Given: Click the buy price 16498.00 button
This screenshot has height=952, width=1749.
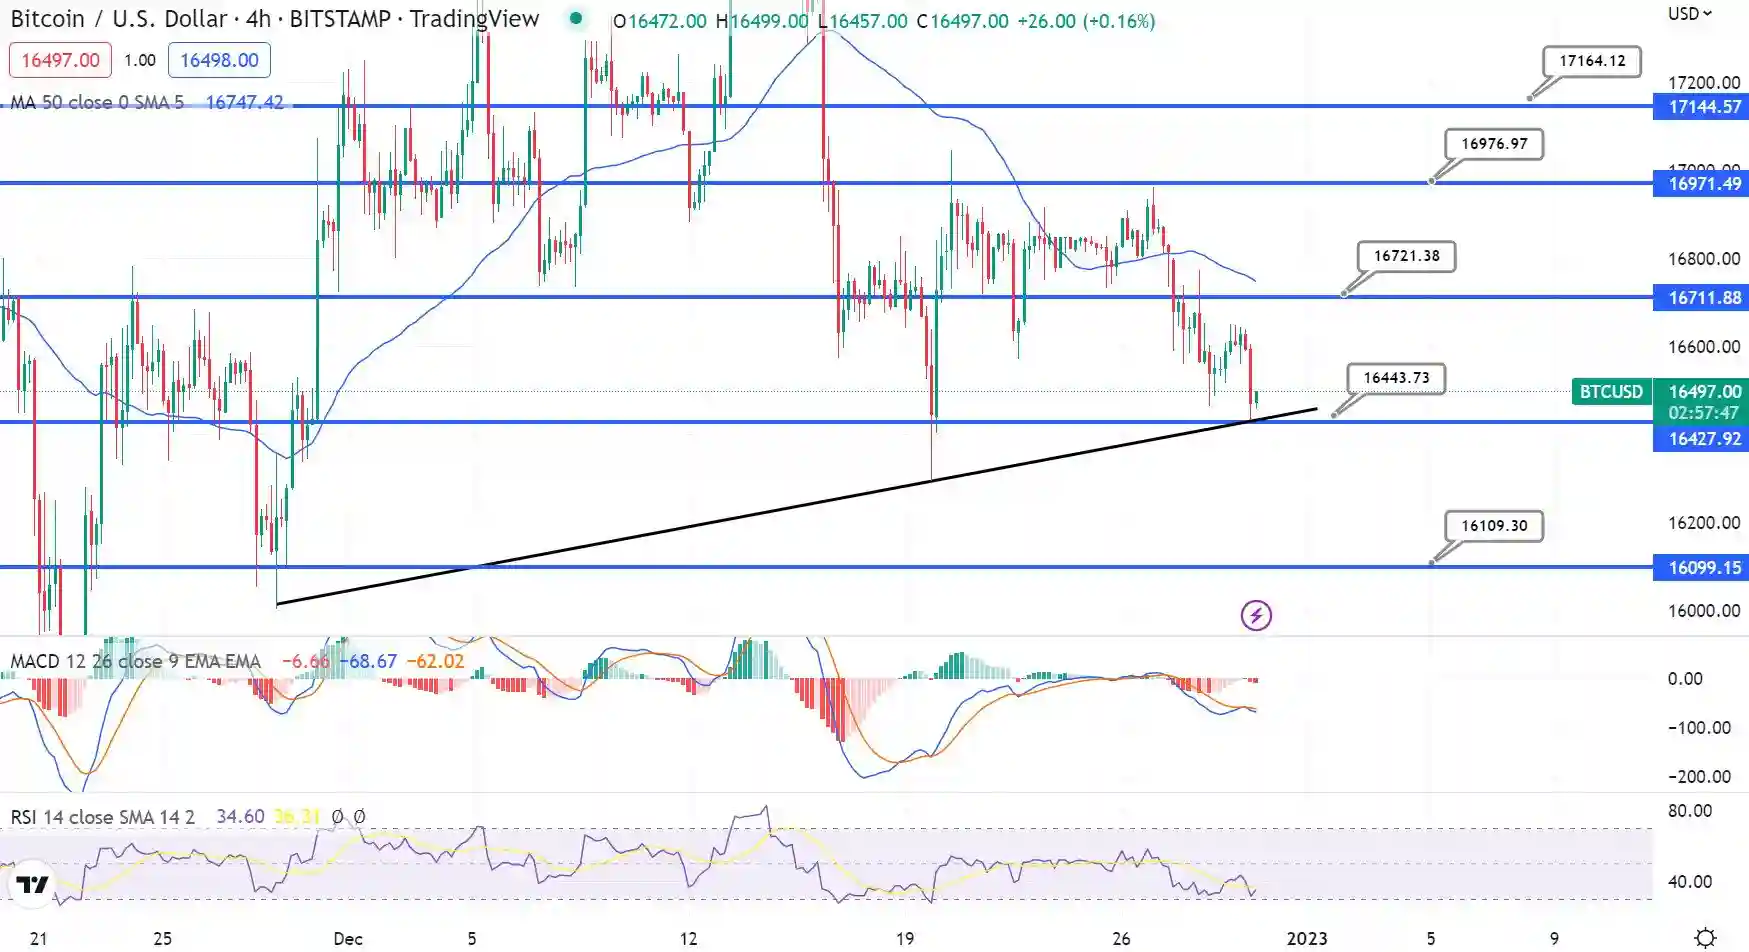Looking at the screenshot, I should coord(219,60).
